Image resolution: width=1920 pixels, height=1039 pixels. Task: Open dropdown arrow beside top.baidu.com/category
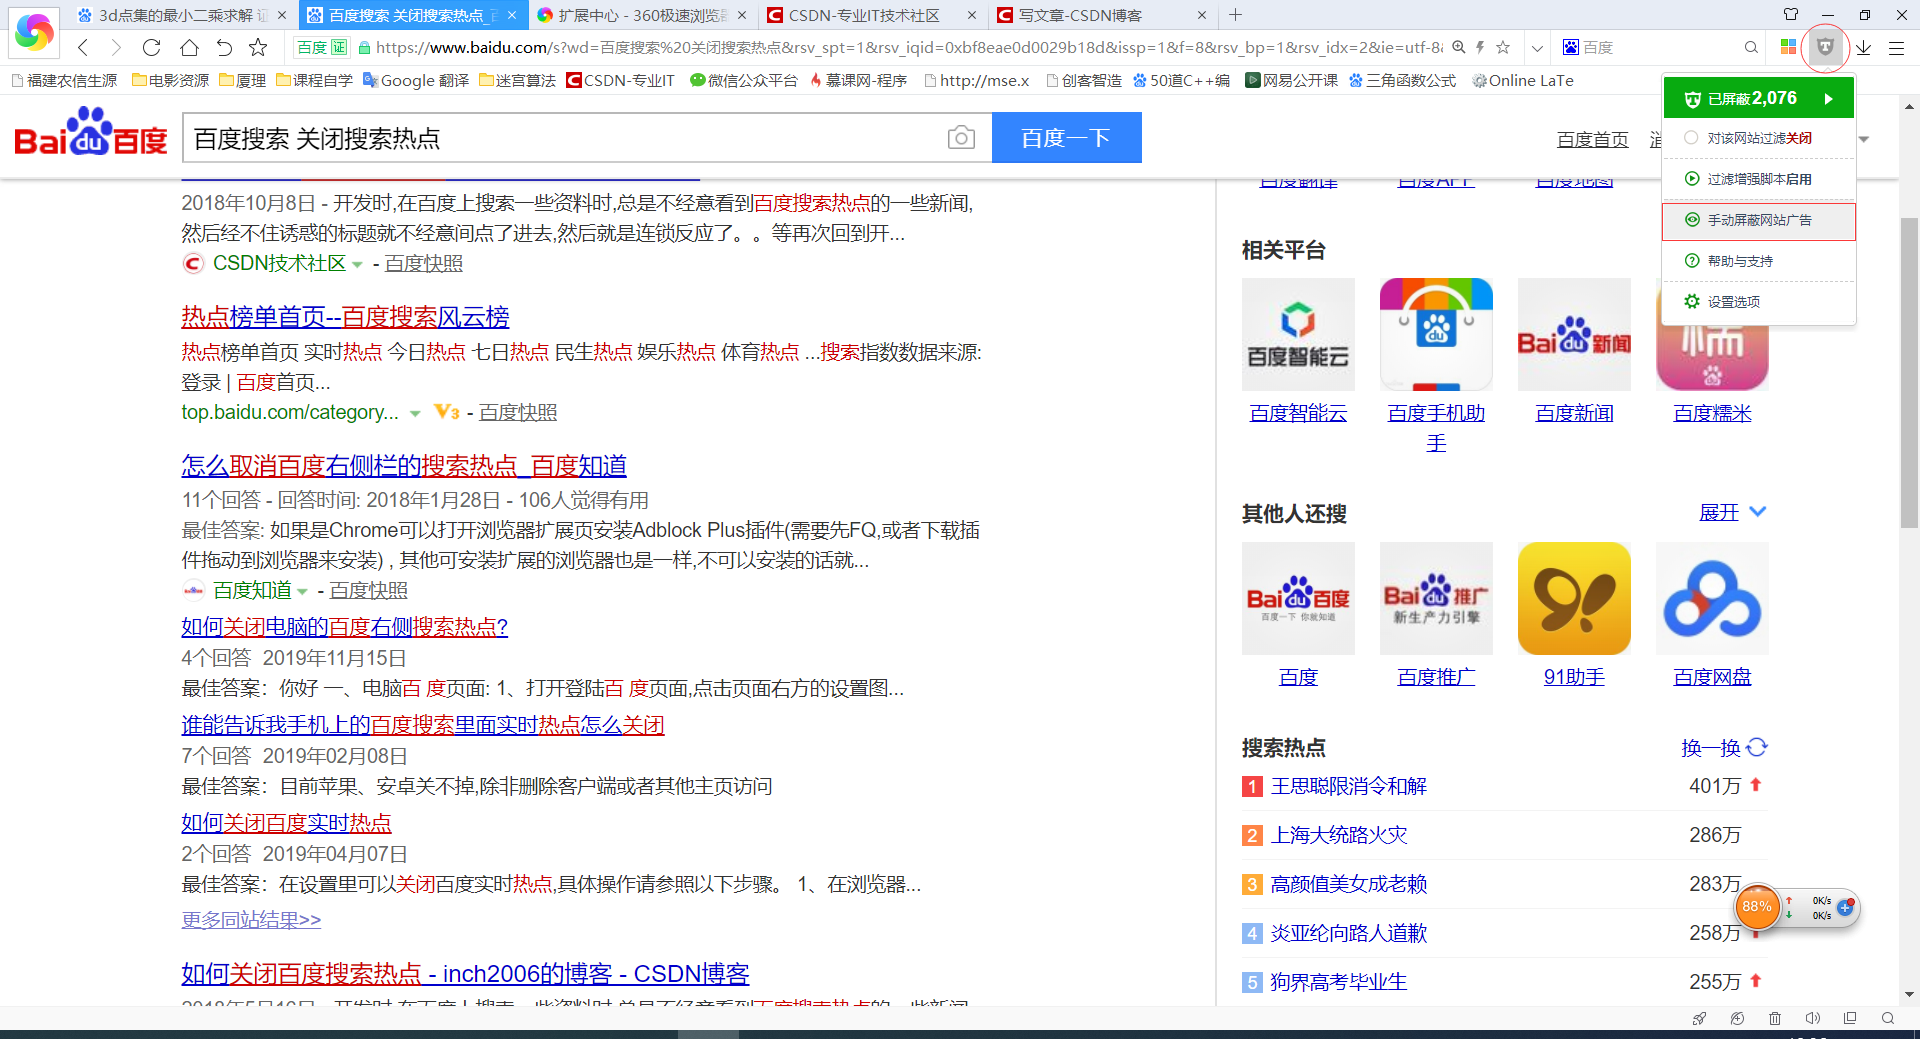[415, 413]
